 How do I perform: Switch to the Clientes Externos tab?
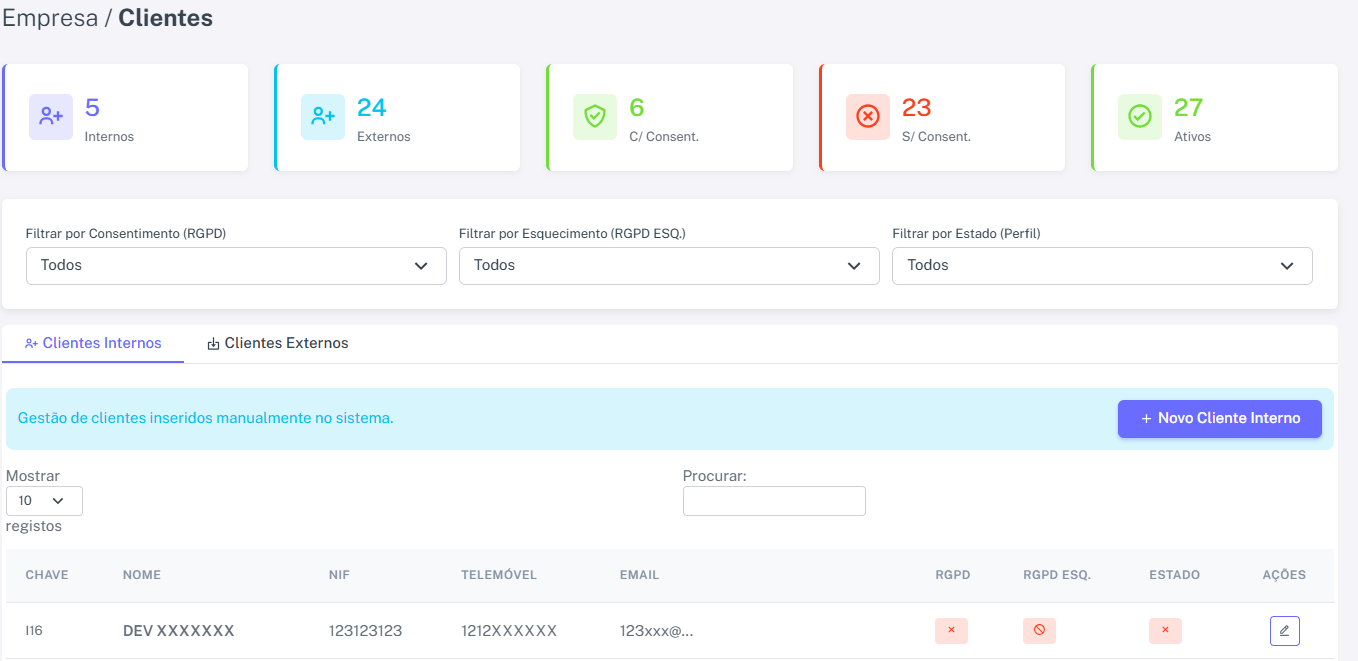[x=277, y=343]
